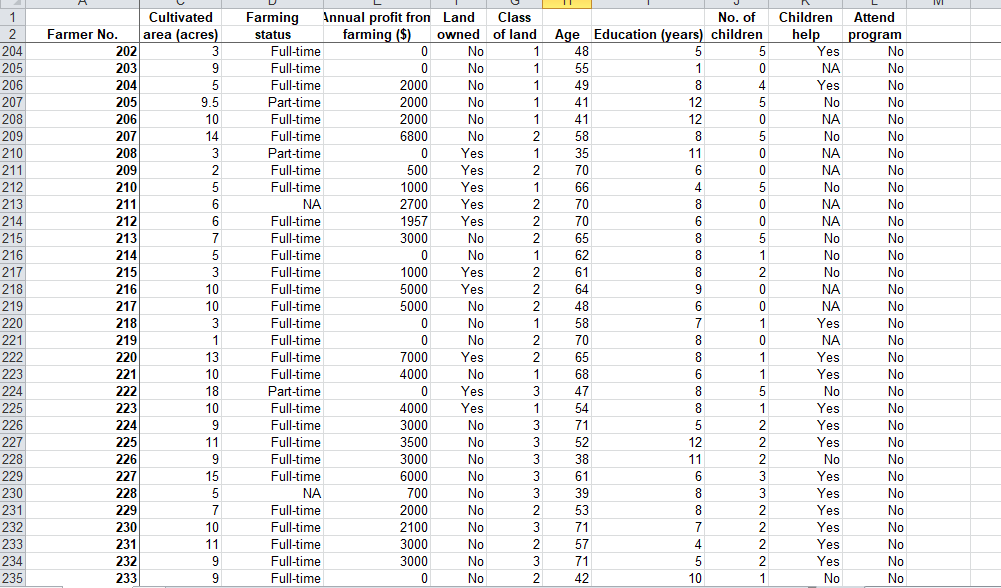Select row header 235

(13, 578)
